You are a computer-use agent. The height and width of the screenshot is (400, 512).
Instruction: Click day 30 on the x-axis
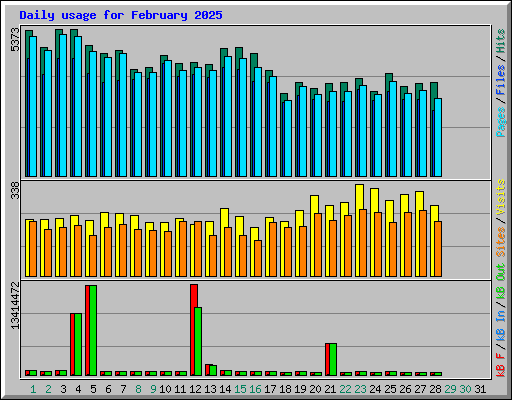click(465, 389)
